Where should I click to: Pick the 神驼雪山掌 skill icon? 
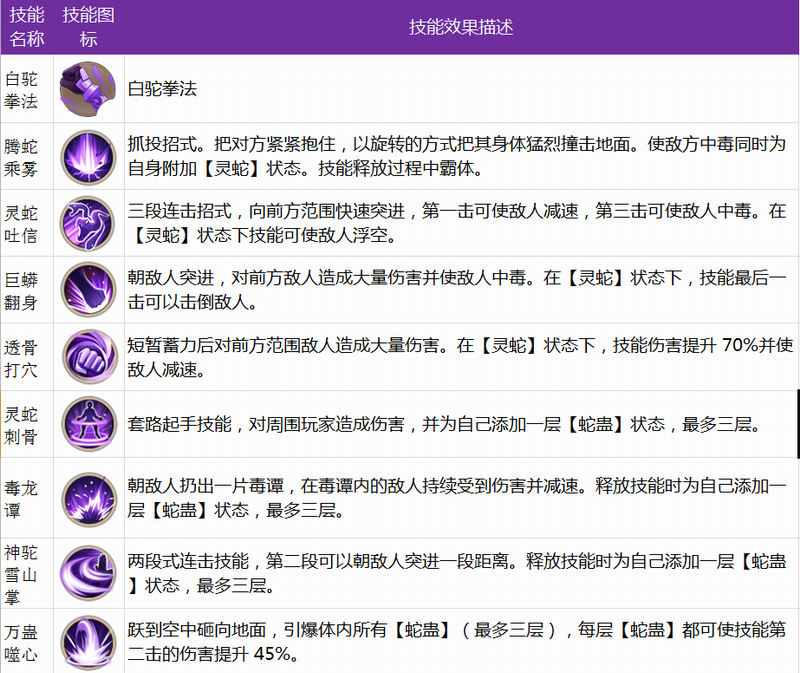click(x=88, y=573)
